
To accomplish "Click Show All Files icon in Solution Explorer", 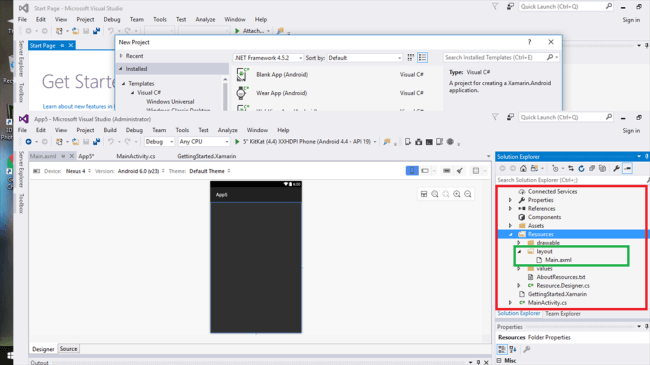I will [602, 168].
